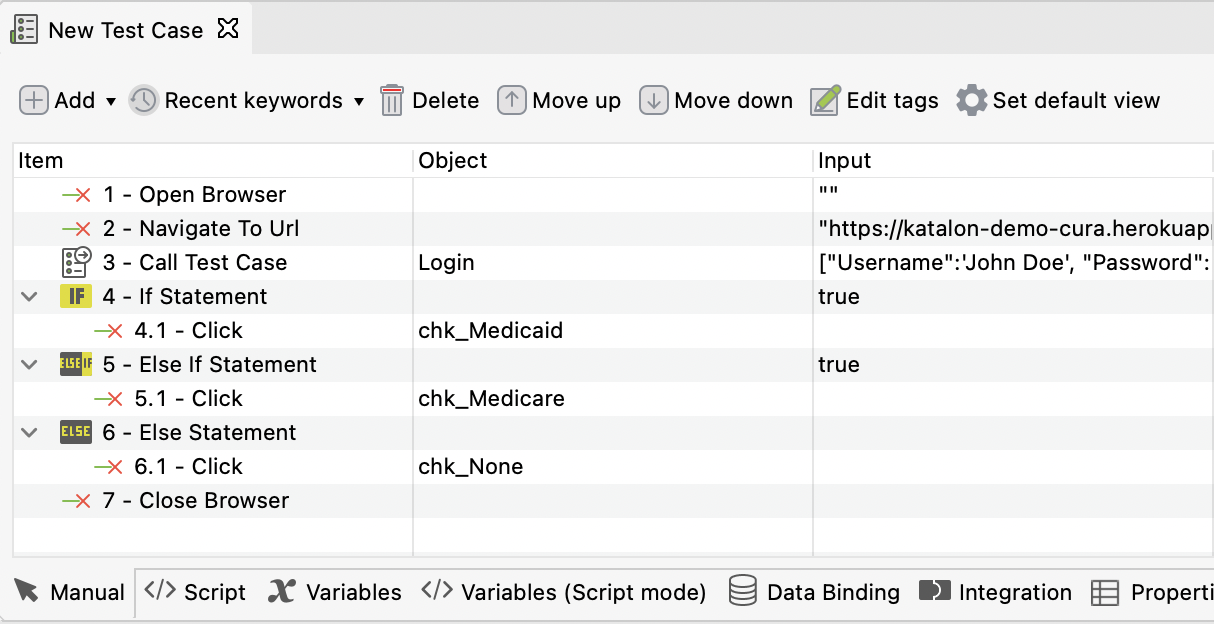
Task: Close the New Test Case tab
Action: (x=228, y=29)
